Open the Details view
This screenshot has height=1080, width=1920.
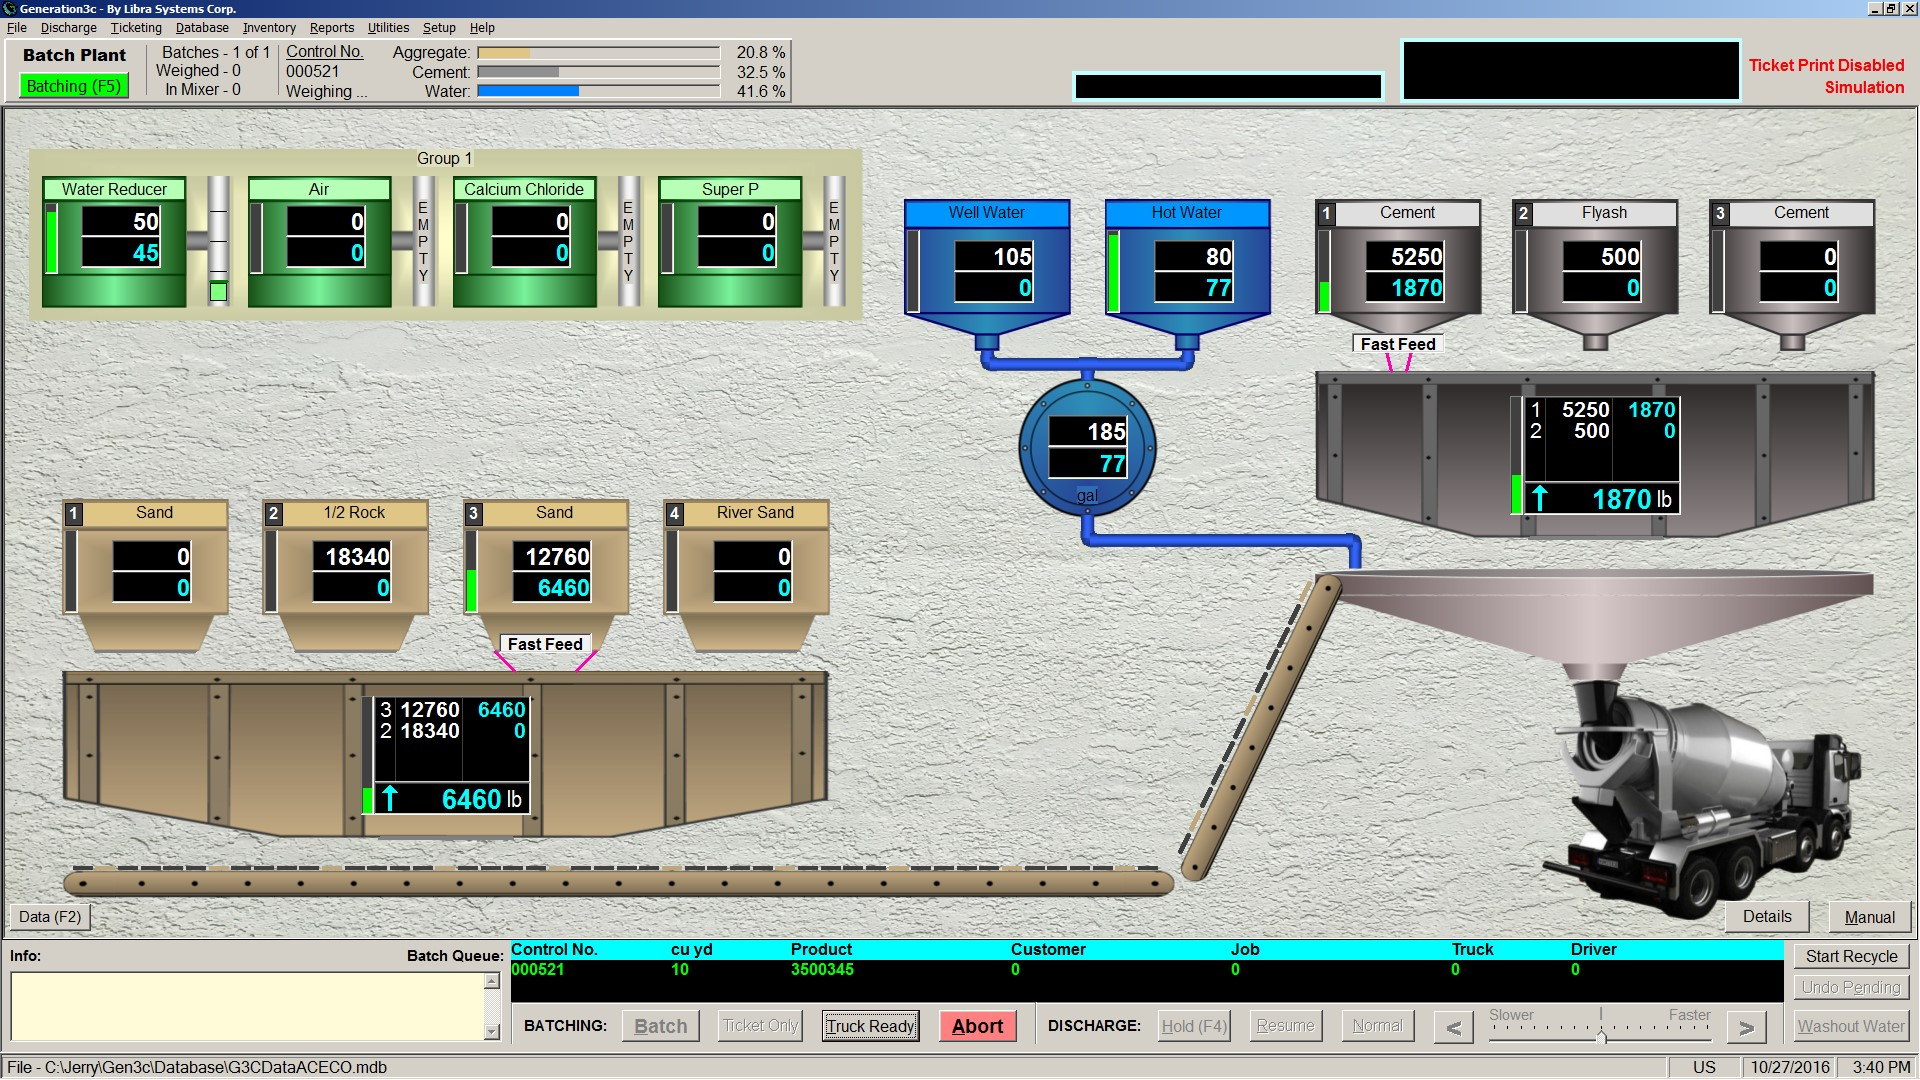(1767, 917)
